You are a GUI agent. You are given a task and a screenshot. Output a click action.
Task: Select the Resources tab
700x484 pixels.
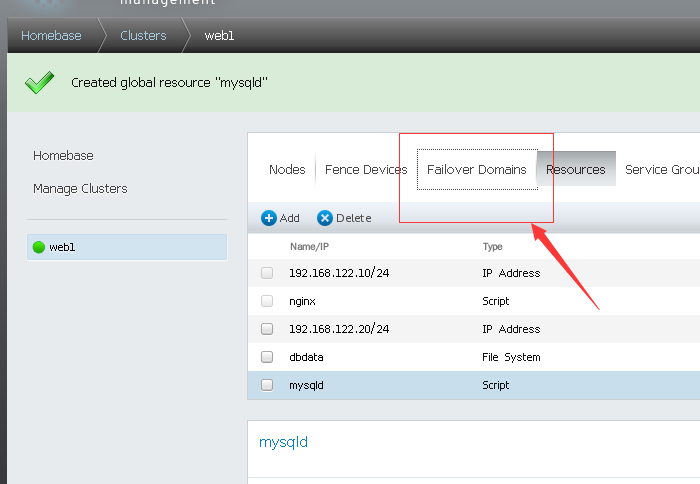click(575, 170)
